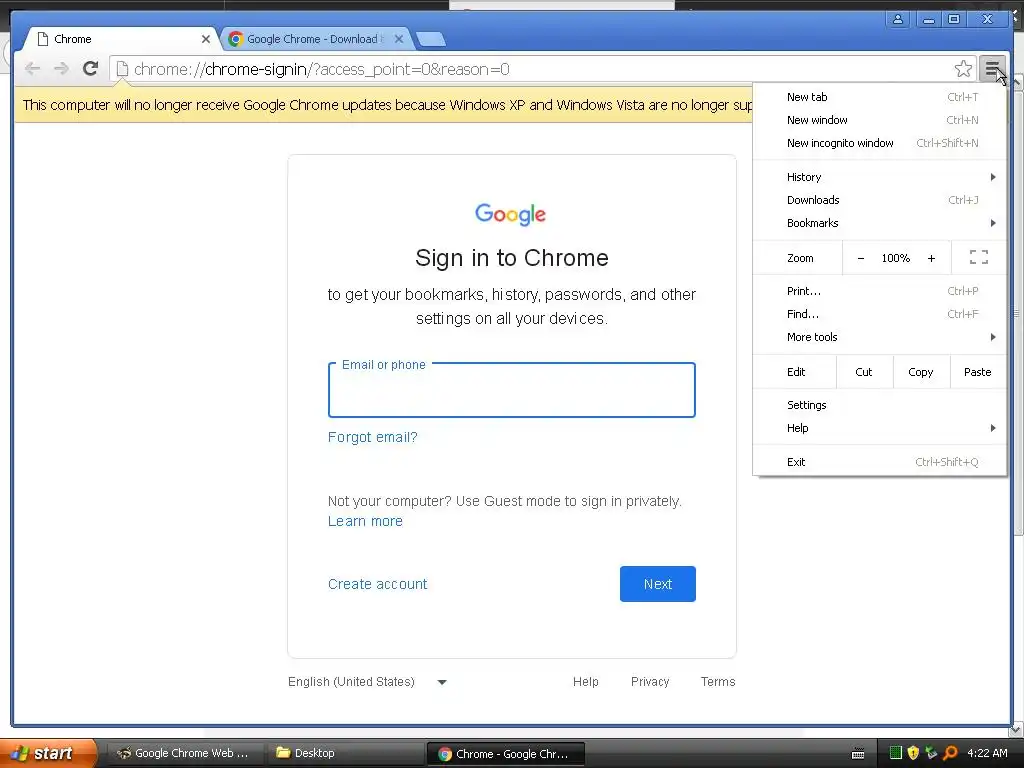
Task: Expand the Bookmarks submenu
Action: click(879, 223)
